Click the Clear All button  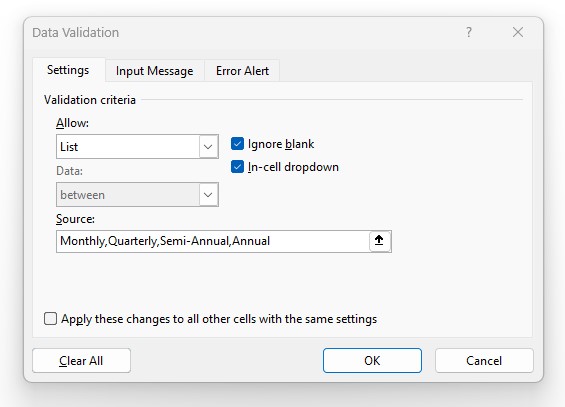[81, 361]
